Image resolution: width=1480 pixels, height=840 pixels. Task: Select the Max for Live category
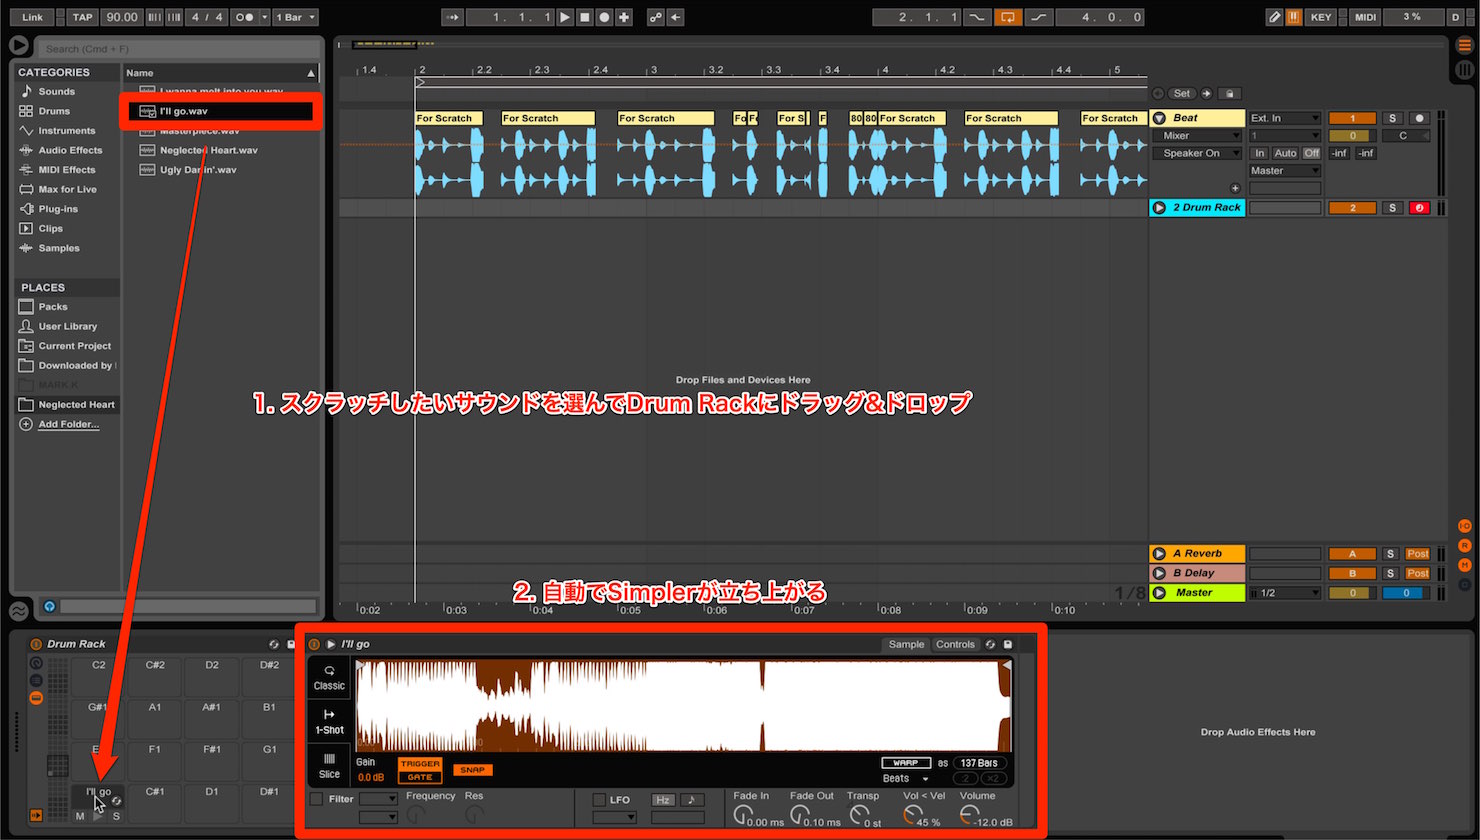point(67,189)
